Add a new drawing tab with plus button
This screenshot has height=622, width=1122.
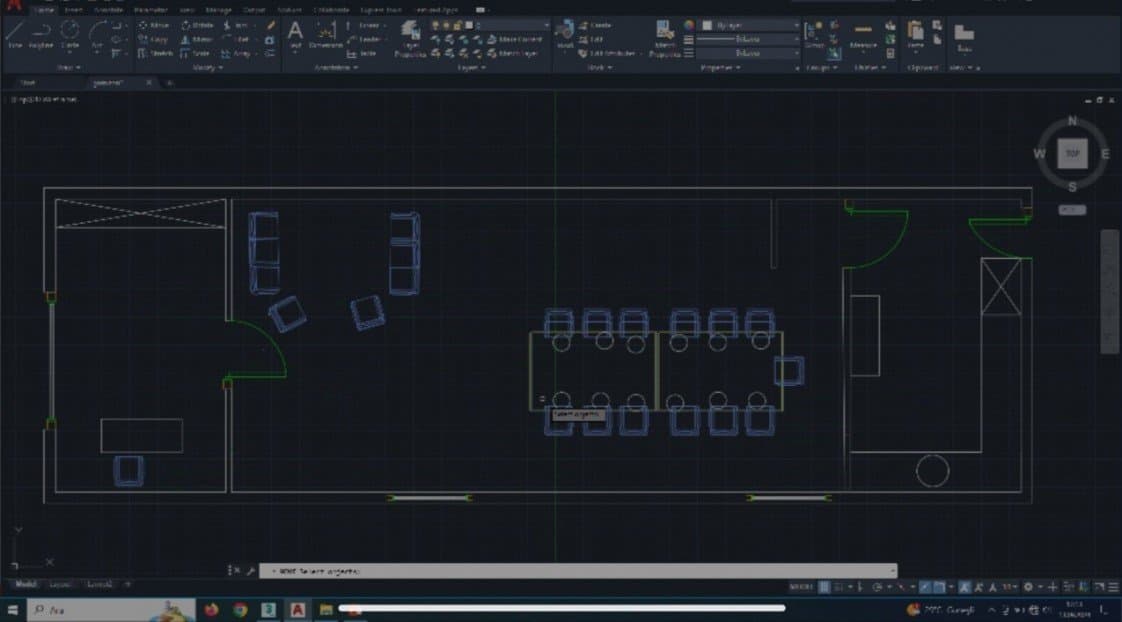(170, 83)
